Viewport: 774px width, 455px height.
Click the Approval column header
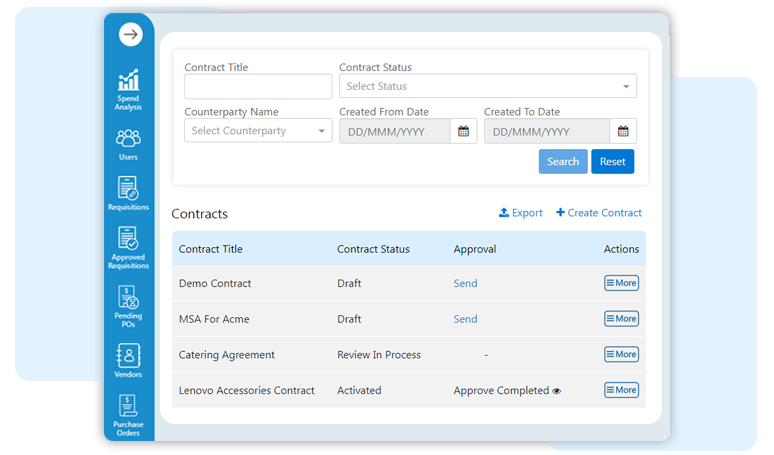click(475, 249)
